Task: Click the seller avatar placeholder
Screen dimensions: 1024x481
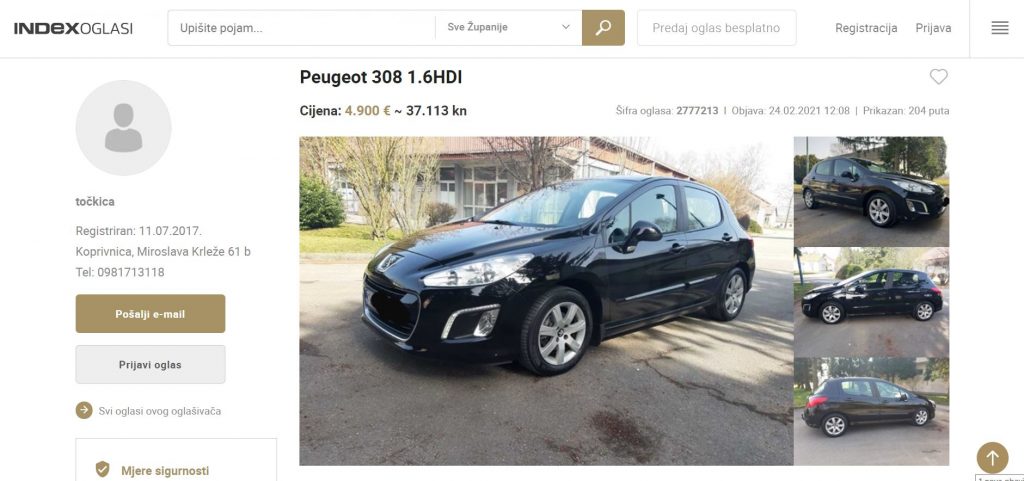Action: [x=123, y=128]
